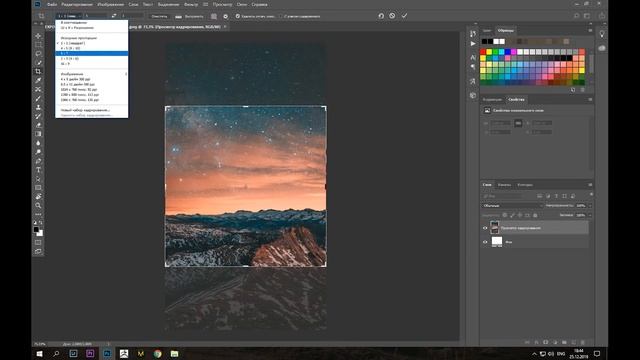Select the Eraser tool
The image size is (640, 360).
[38, 125]
